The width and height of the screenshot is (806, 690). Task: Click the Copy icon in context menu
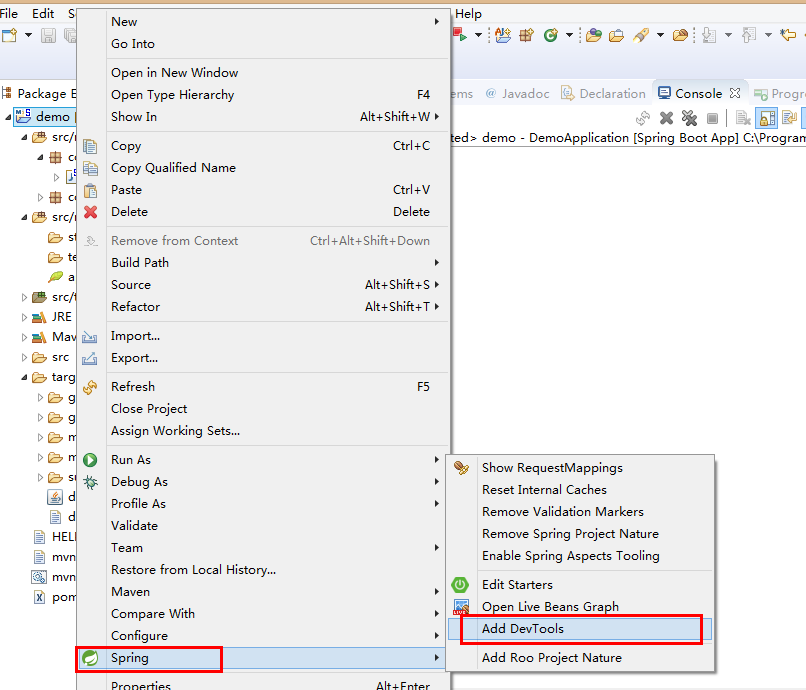(90, 146)
